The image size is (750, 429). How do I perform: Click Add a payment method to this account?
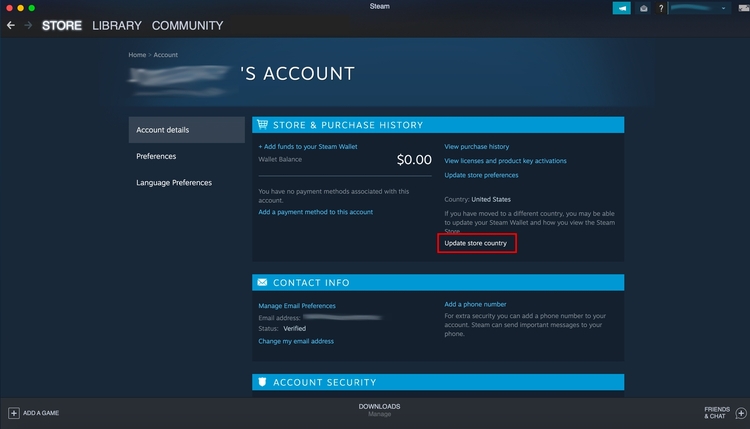pos(315,212)
